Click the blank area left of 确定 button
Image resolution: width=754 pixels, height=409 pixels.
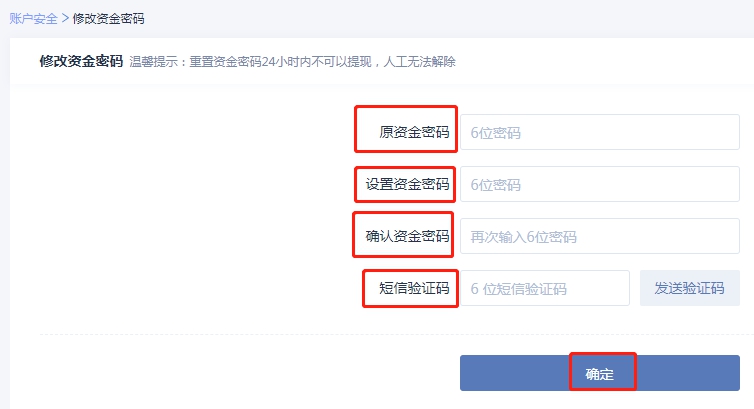pyautogui.click(x=250, y=374)
